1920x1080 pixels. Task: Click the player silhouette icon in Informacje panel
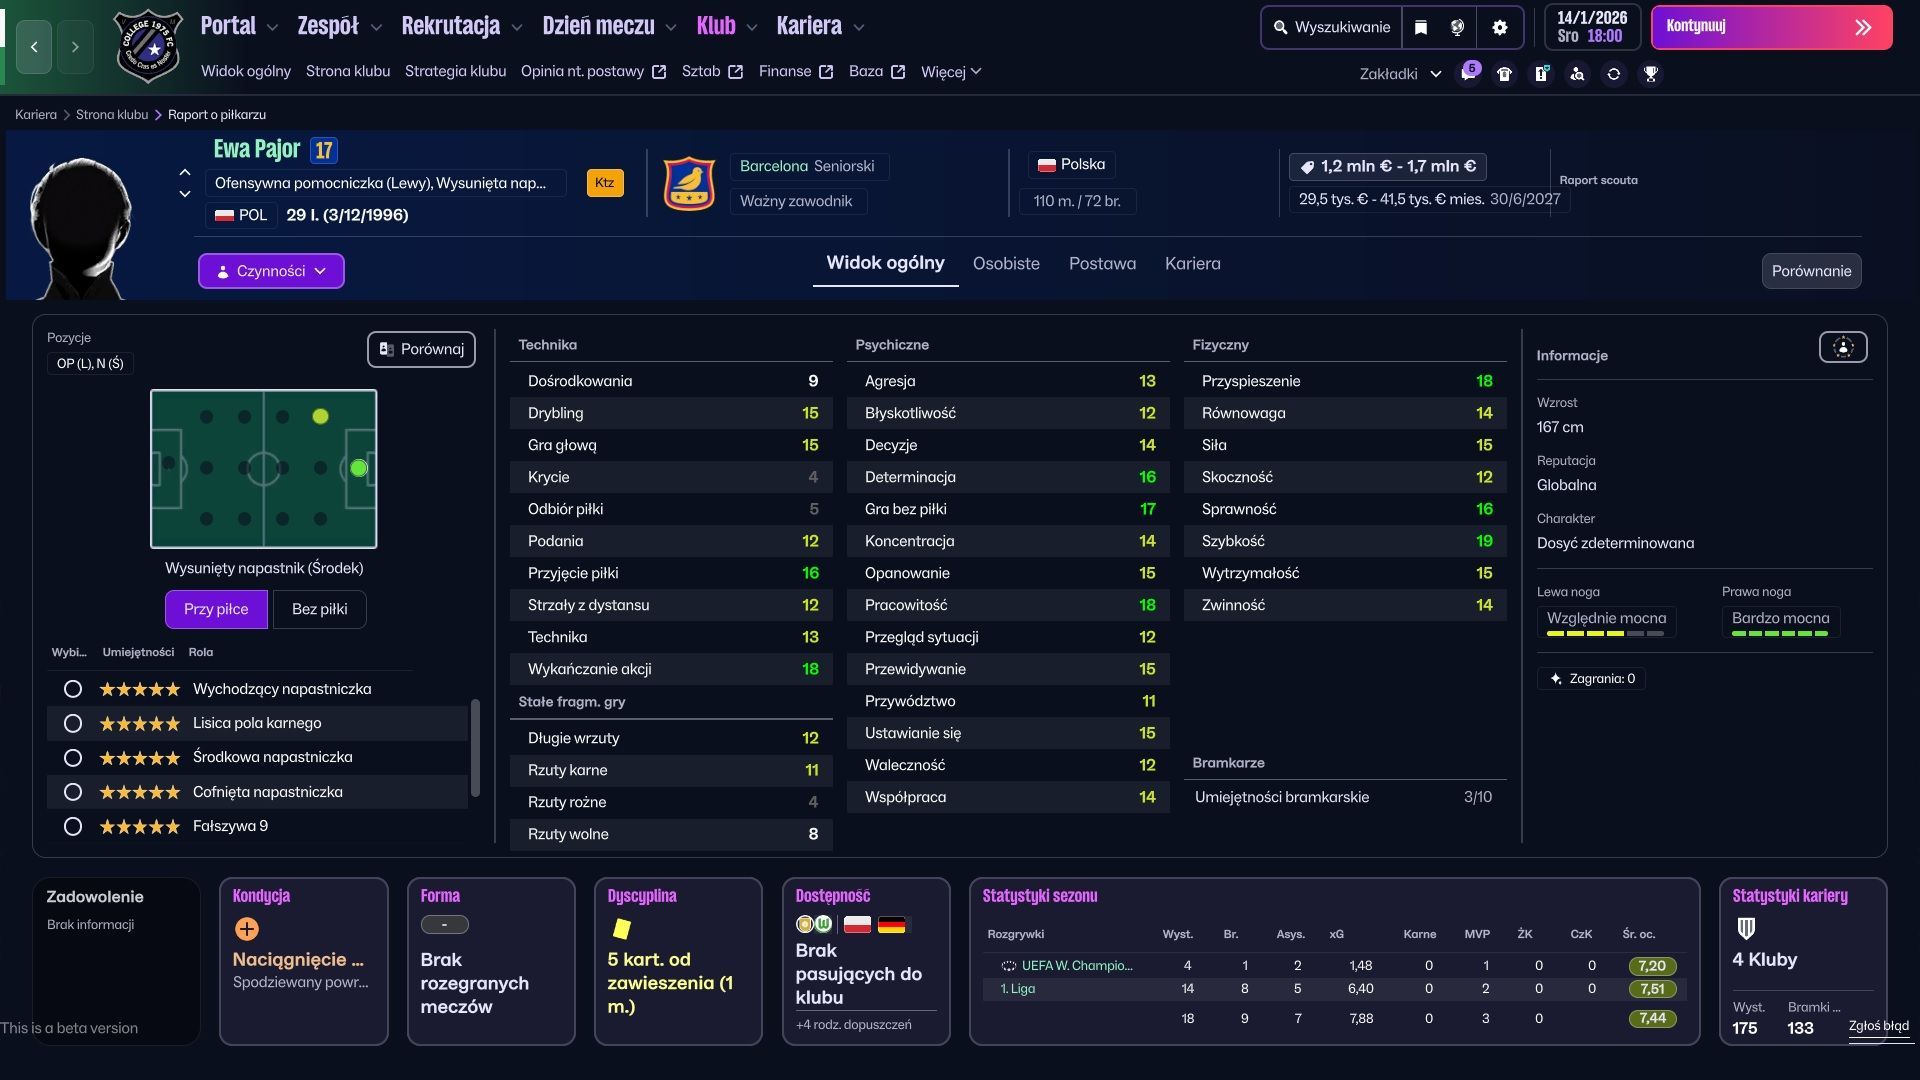(x=1843, y=347)
